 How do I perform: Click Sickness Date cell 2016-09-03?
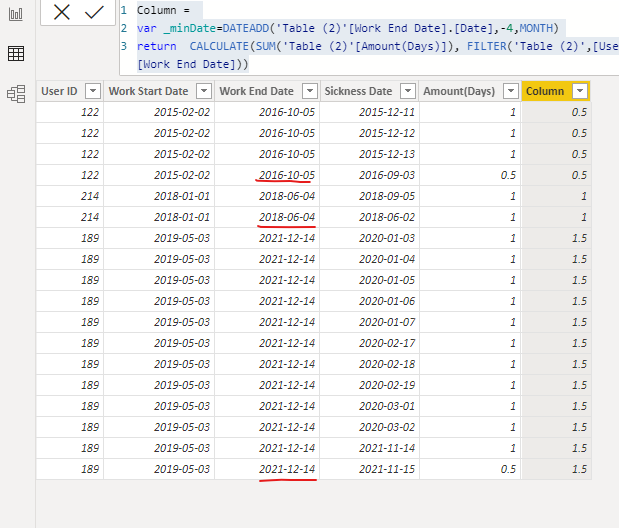370,175
